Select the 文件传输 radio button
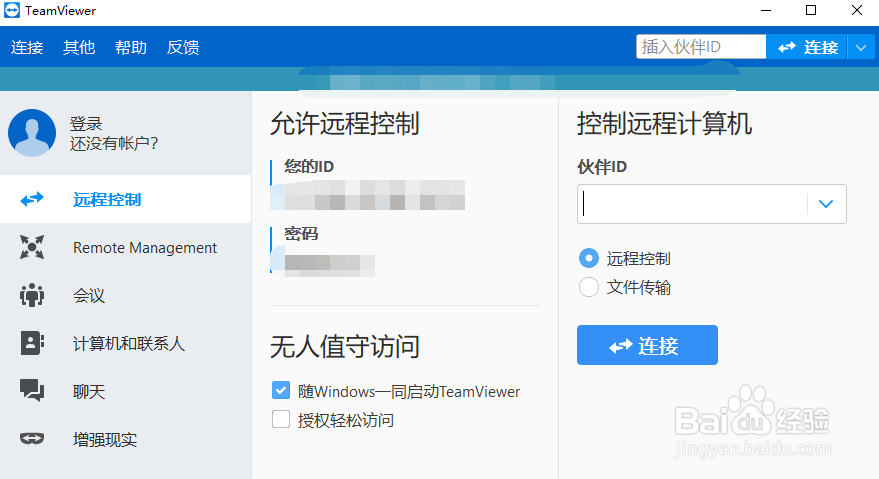Viewport: 879px width, 479px height. pyautogui.click(x=589, y=288)
